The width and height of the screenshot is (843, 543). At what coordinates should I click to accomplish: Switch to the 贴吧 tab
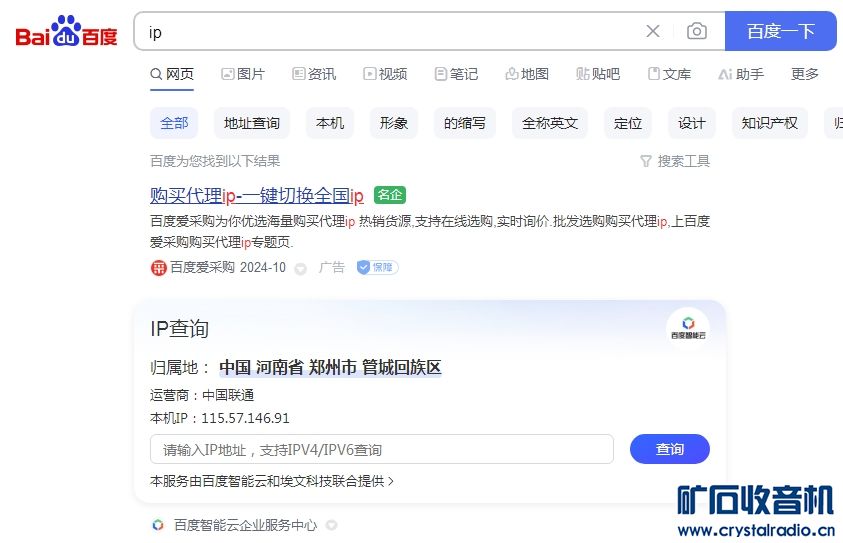point(598,74)
